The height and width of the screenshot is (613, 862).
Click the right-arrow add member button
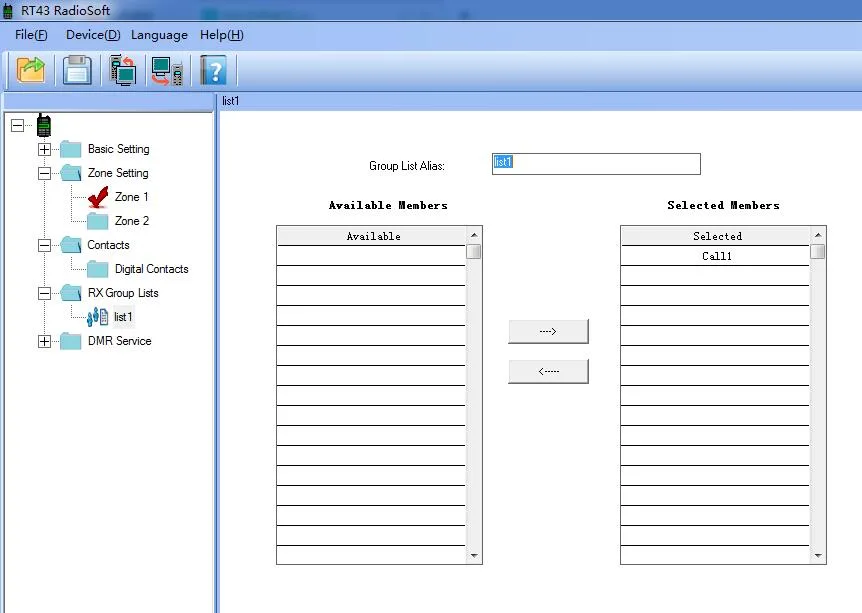click(548, 332)
